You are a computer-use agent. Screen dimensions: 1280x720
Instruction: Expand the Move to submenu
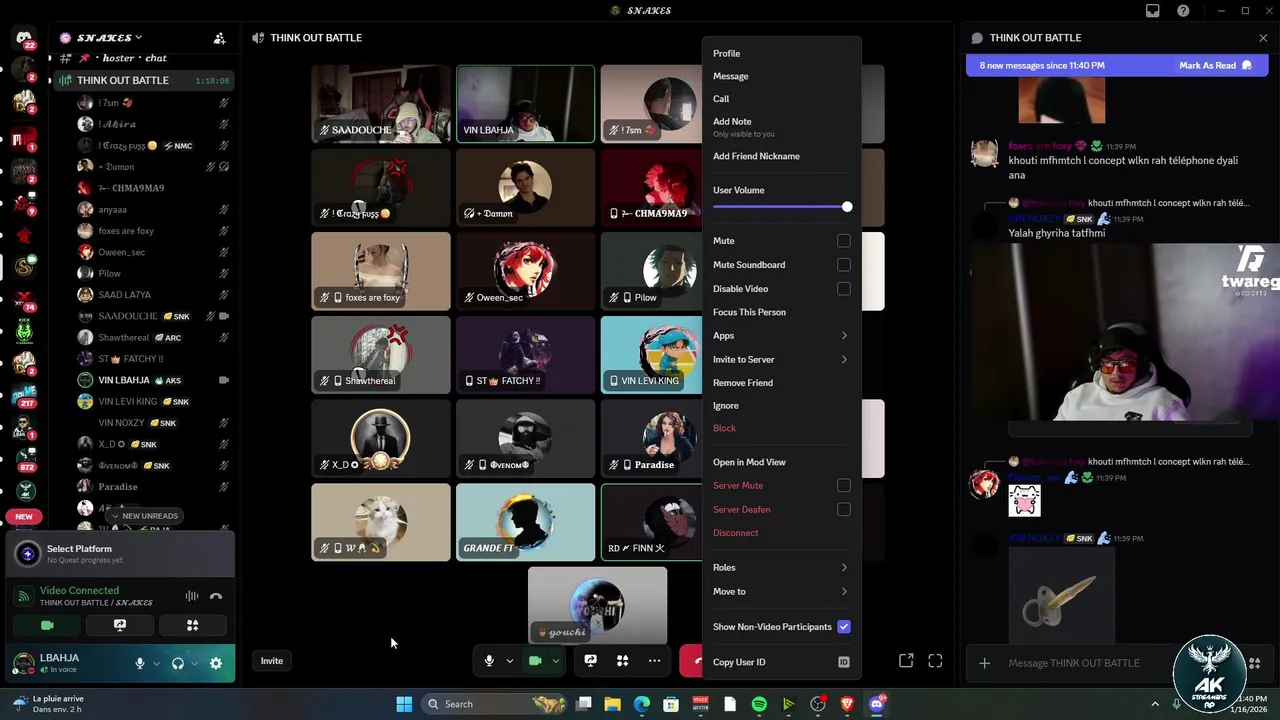[x=781, y=592]
